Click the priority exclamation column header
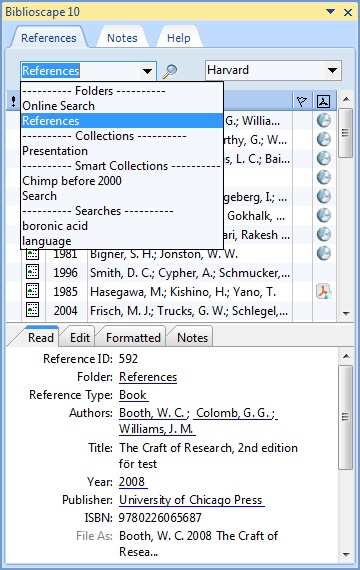Image resolution: width=360 pixels, height=570 pixels. [x=13, y=101]
